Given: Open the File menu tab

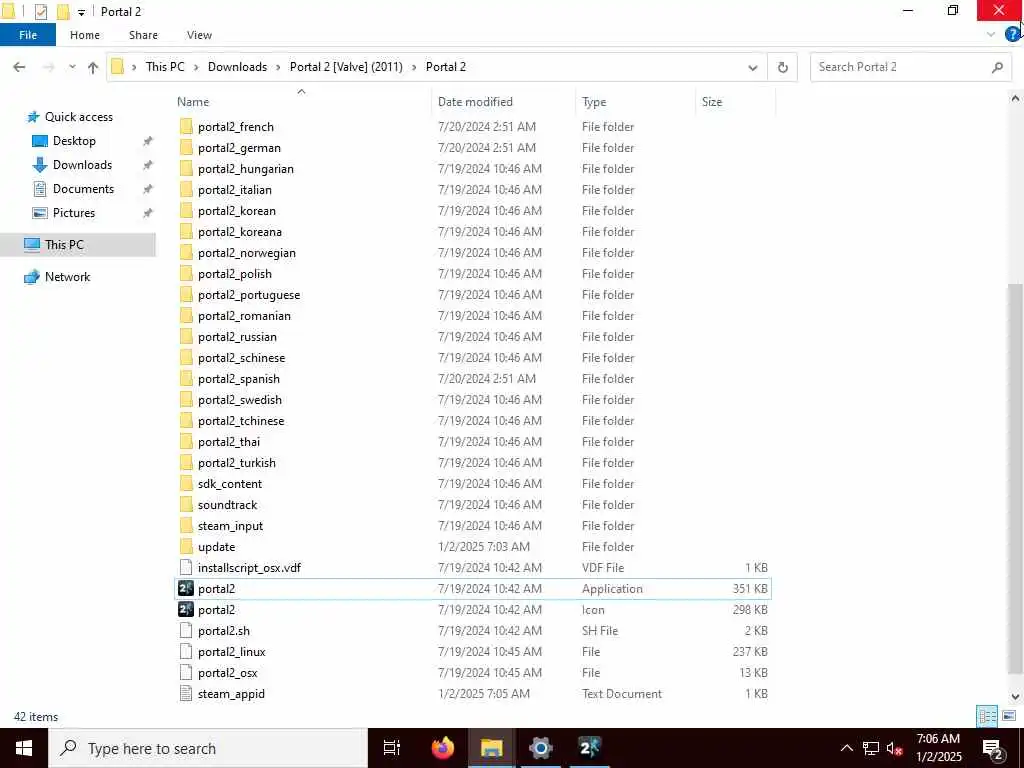Looking at the screenshot, I should click(28, 35).
